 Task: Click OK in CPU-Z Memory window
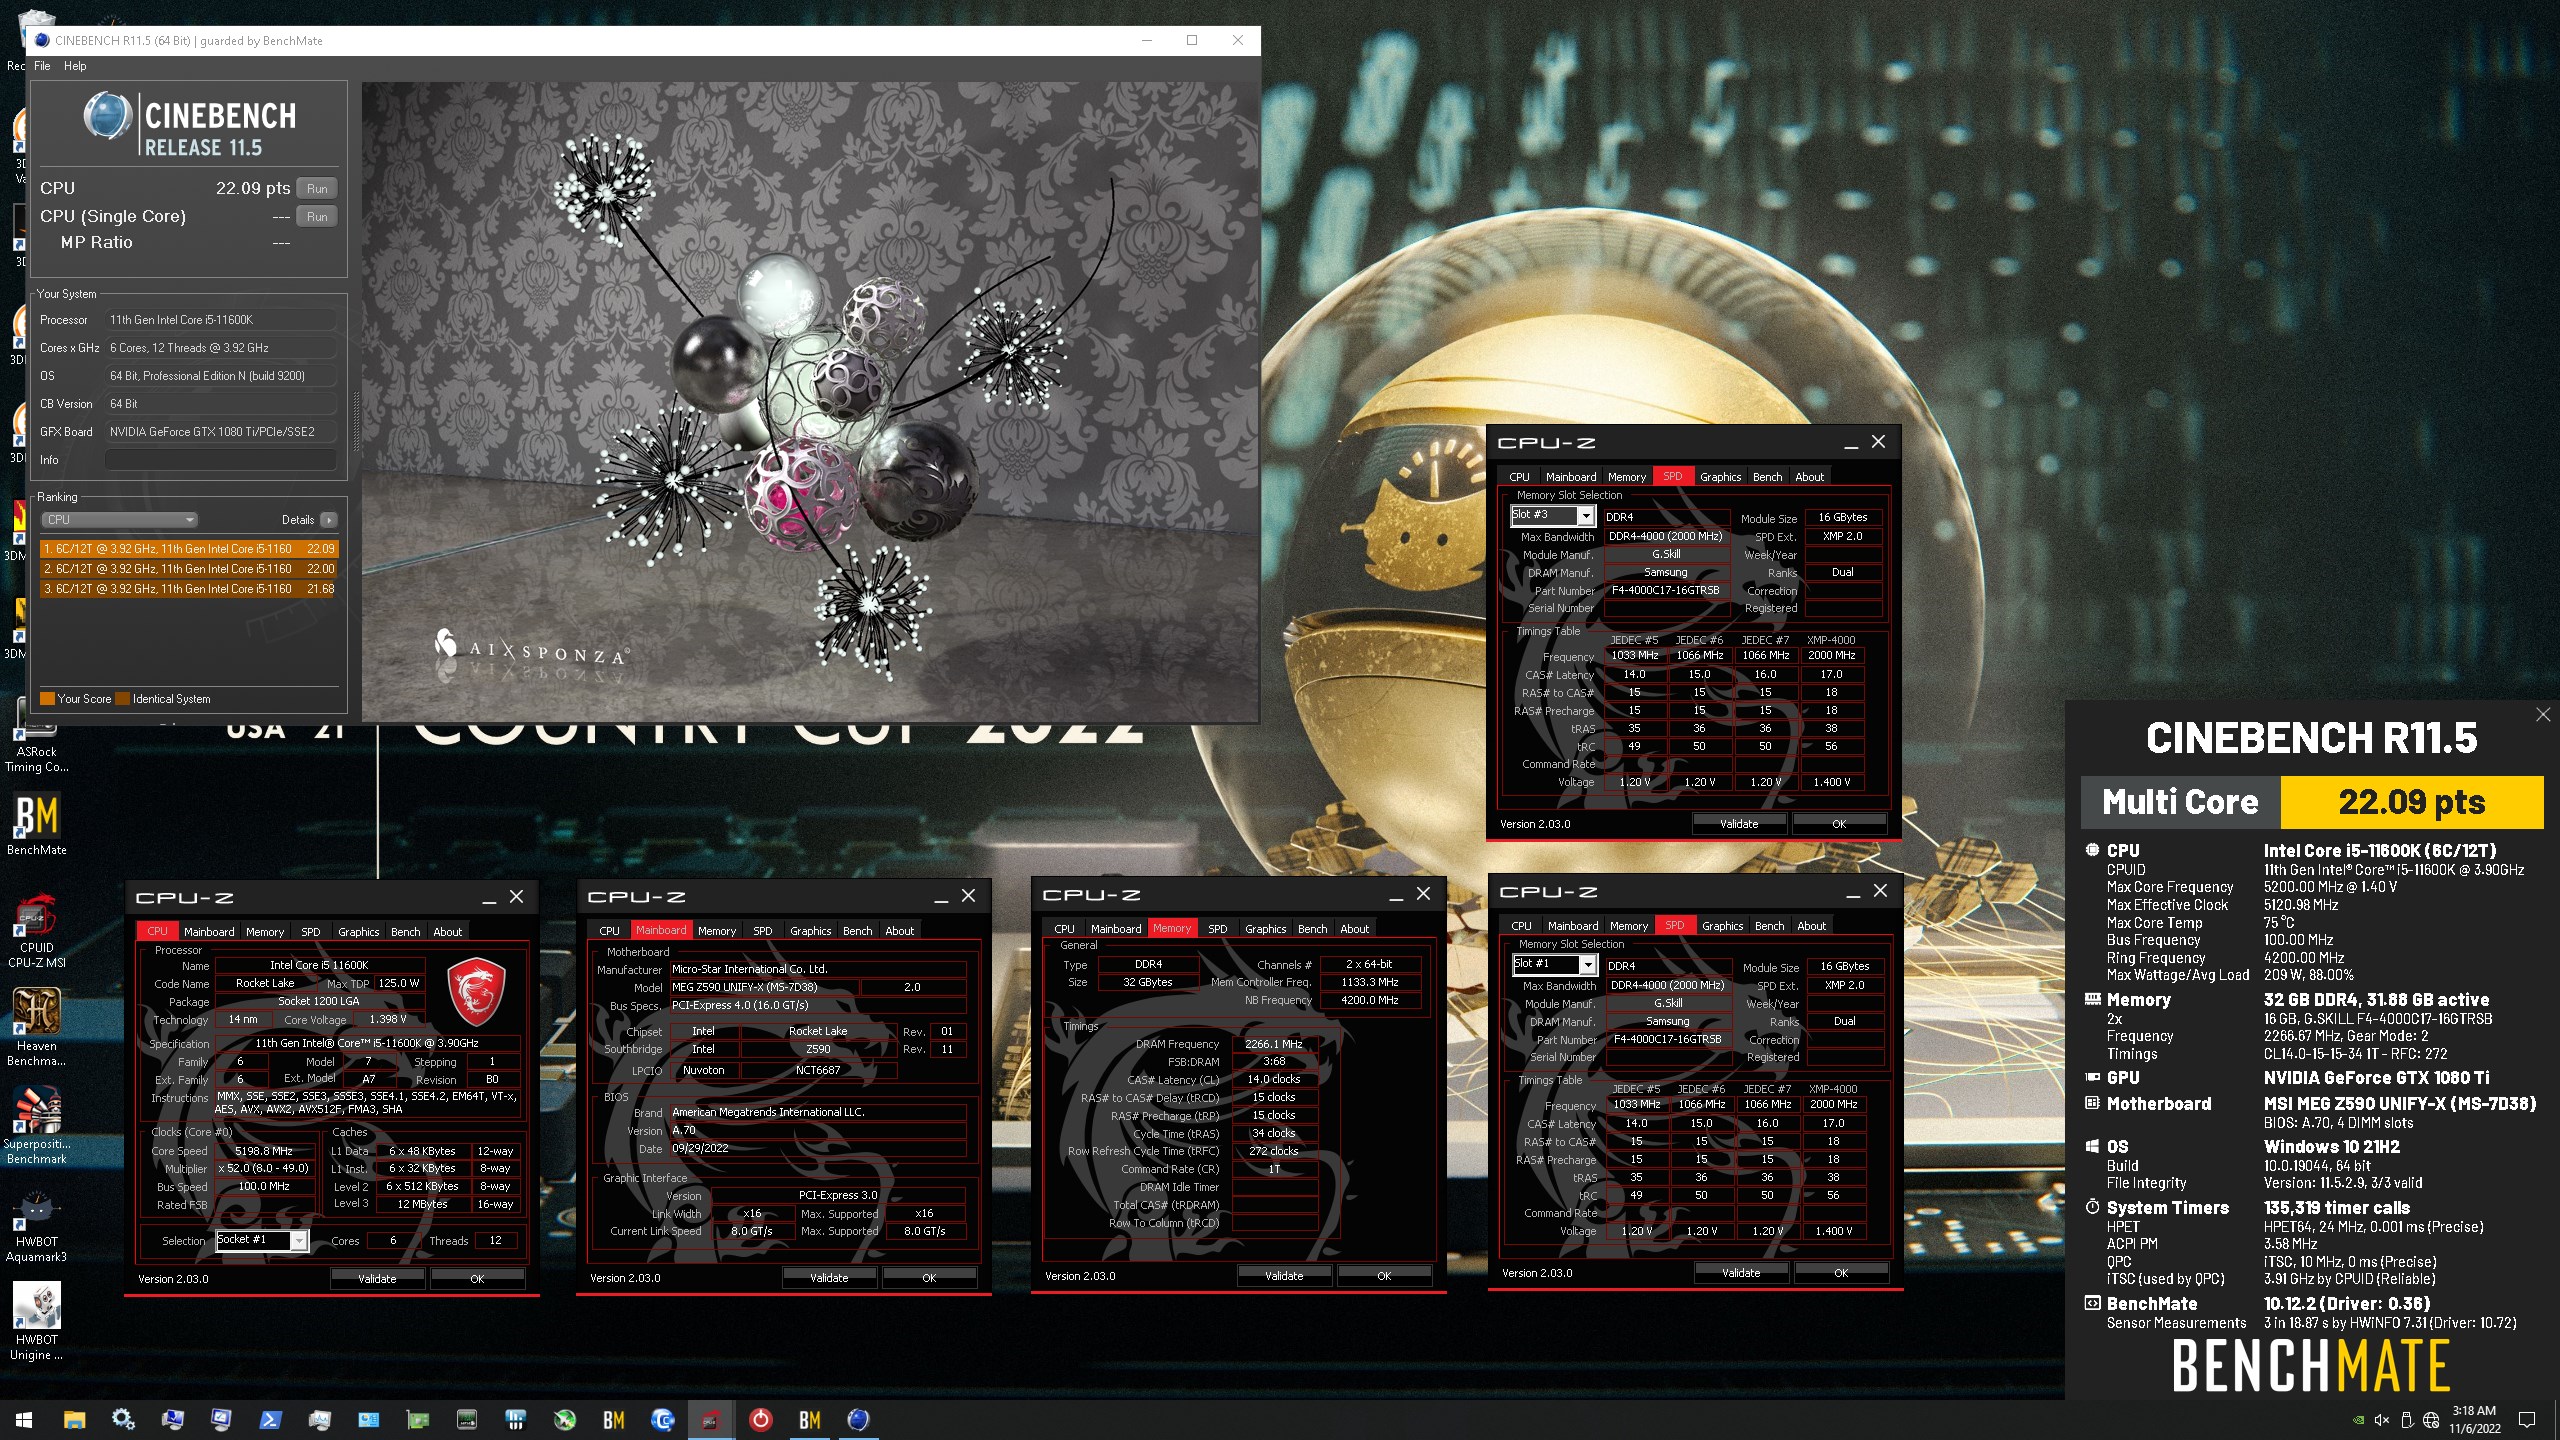pyautogui.click(x=1384, y=1276)
